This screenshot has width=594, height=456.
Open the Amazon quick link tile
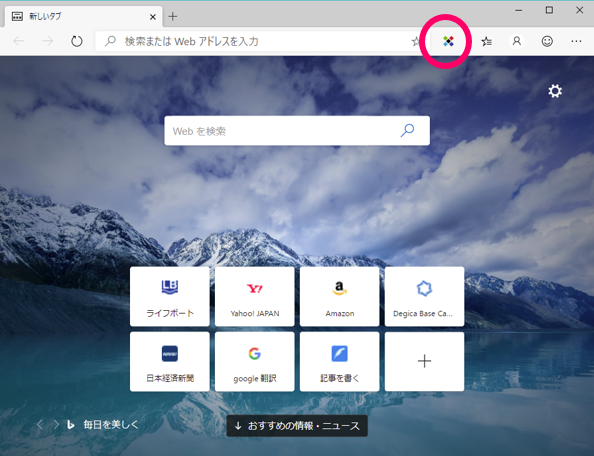click(x=339, y=297)
